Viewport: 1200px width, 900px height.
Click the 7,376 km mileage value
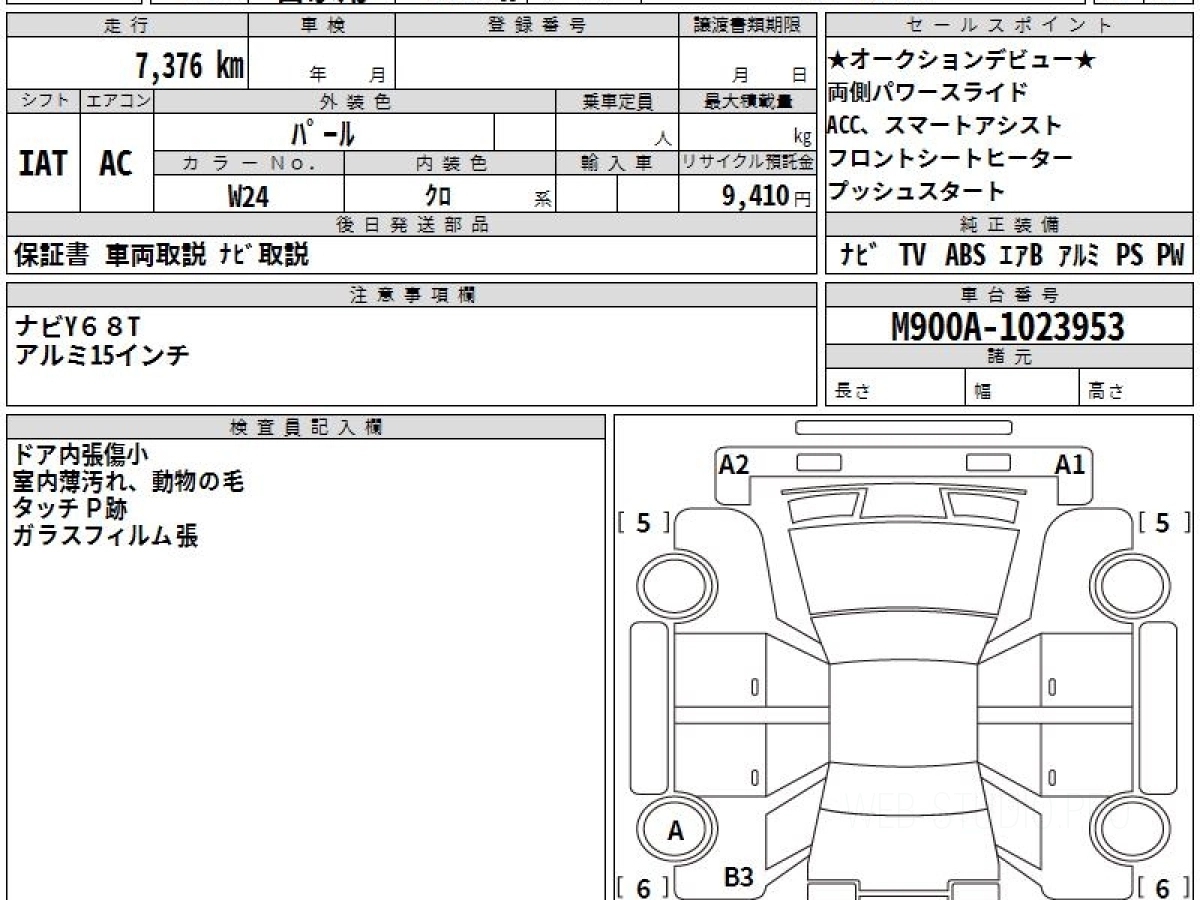coord(189,66)
